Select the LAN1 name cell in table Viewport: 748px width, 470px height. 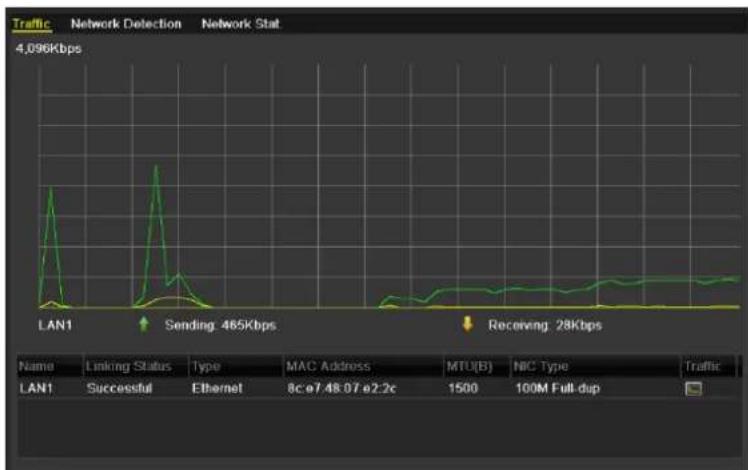point(36,388)
